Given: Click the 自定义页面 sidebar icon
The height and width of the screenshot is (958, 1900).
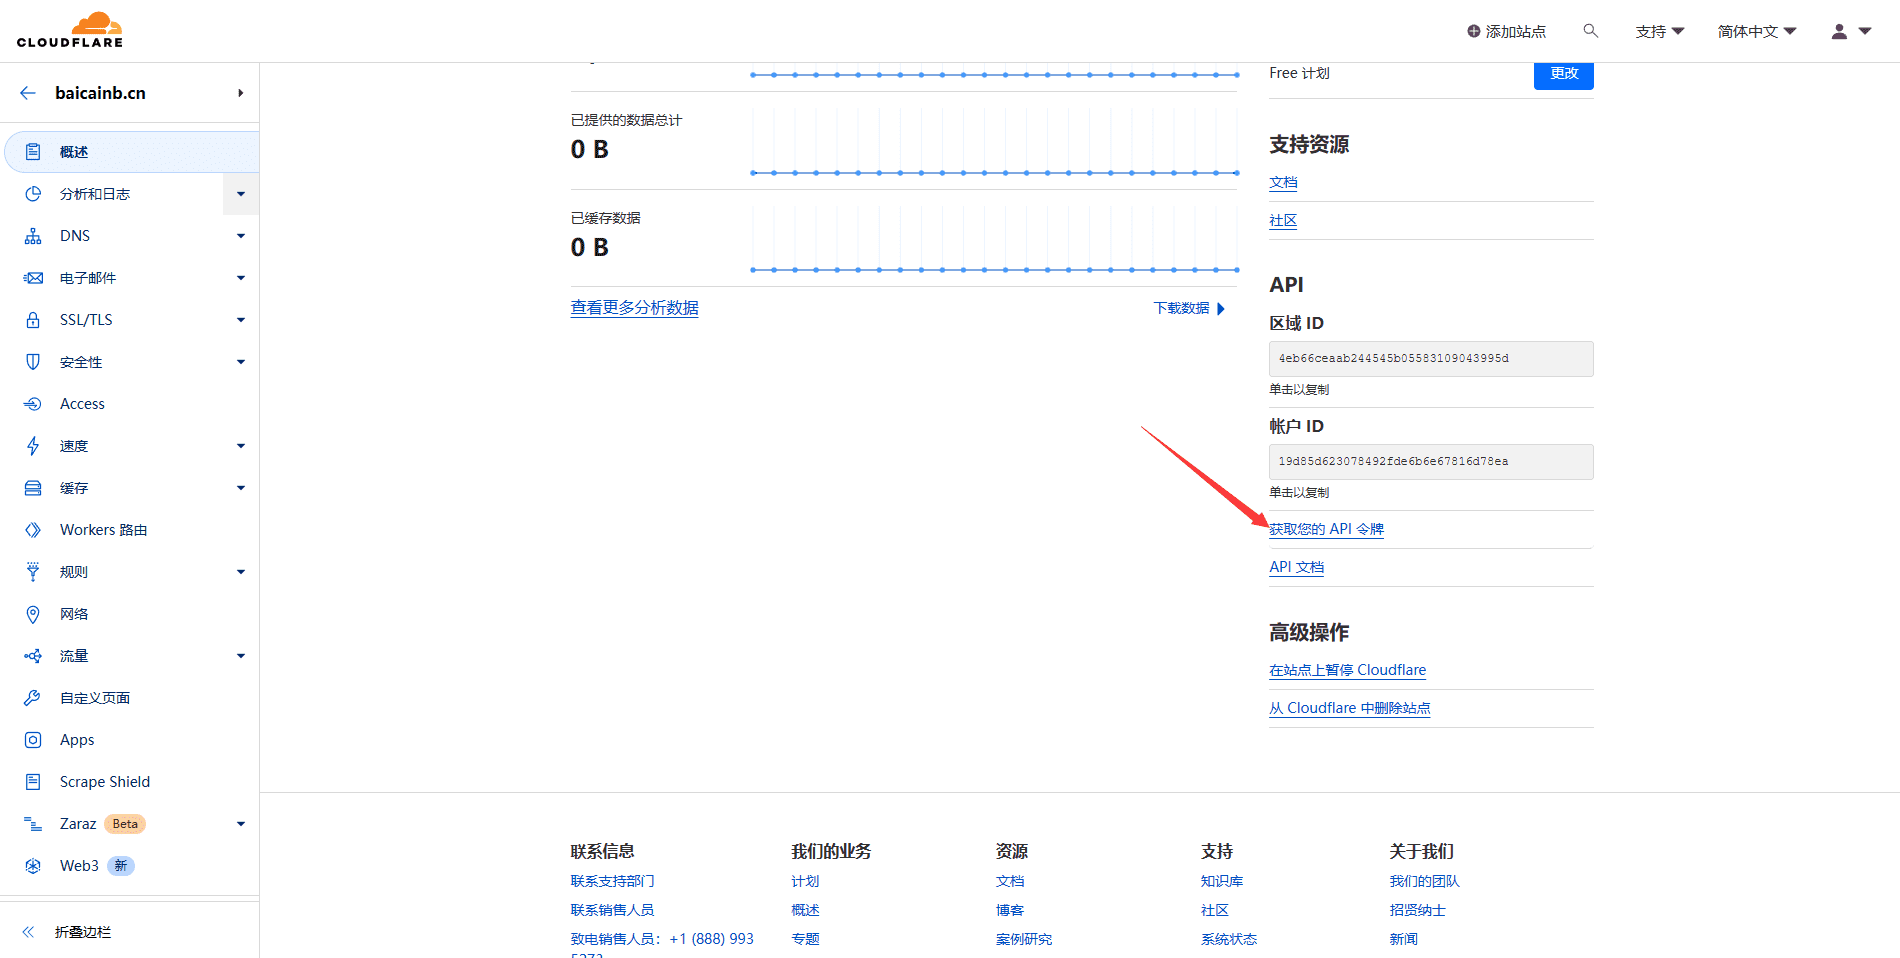Looking at the screenshot, I should 32,697.
